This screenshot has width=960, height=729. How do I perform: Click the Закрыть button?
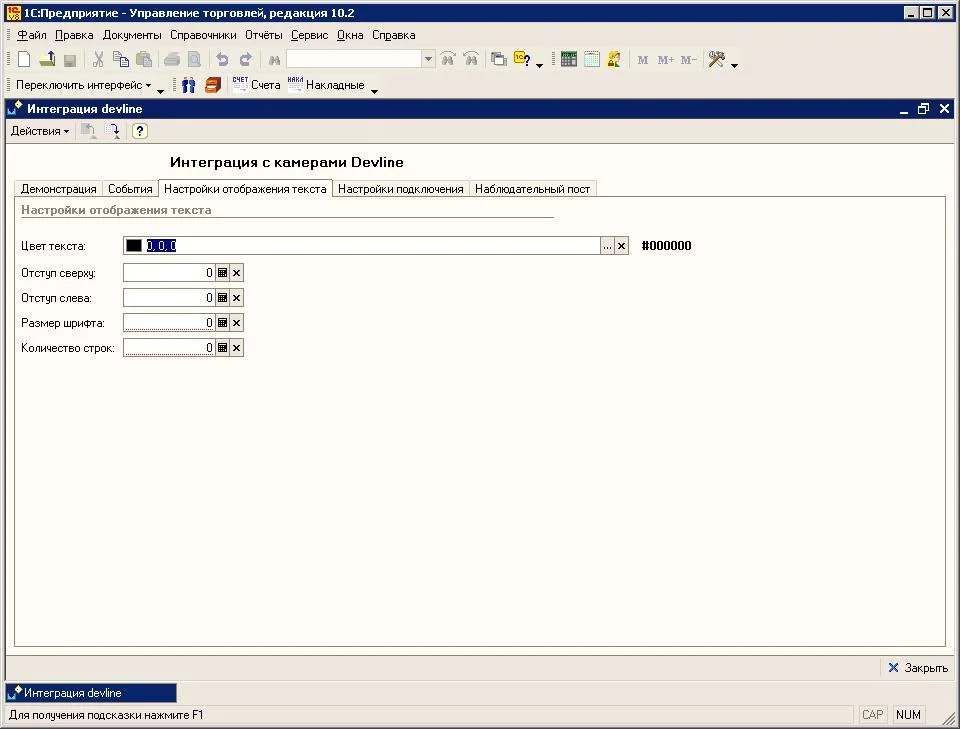(x=917, y=668)
